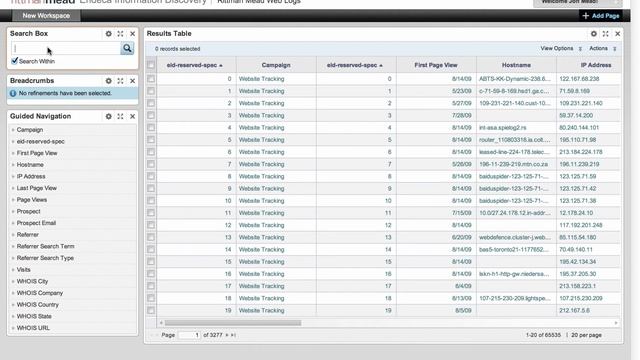Expand the Page Views refinement

coord(31,200)
